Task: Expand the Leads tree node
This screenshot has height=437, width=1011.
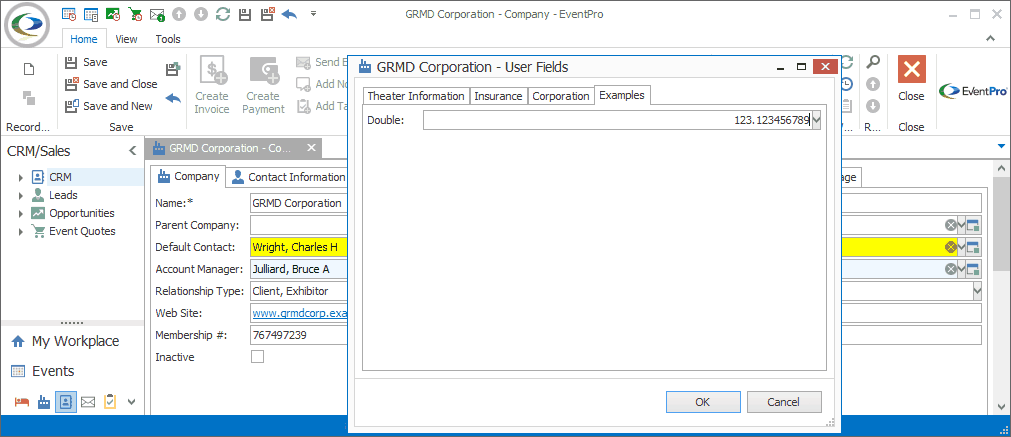Action: [21, 195]
